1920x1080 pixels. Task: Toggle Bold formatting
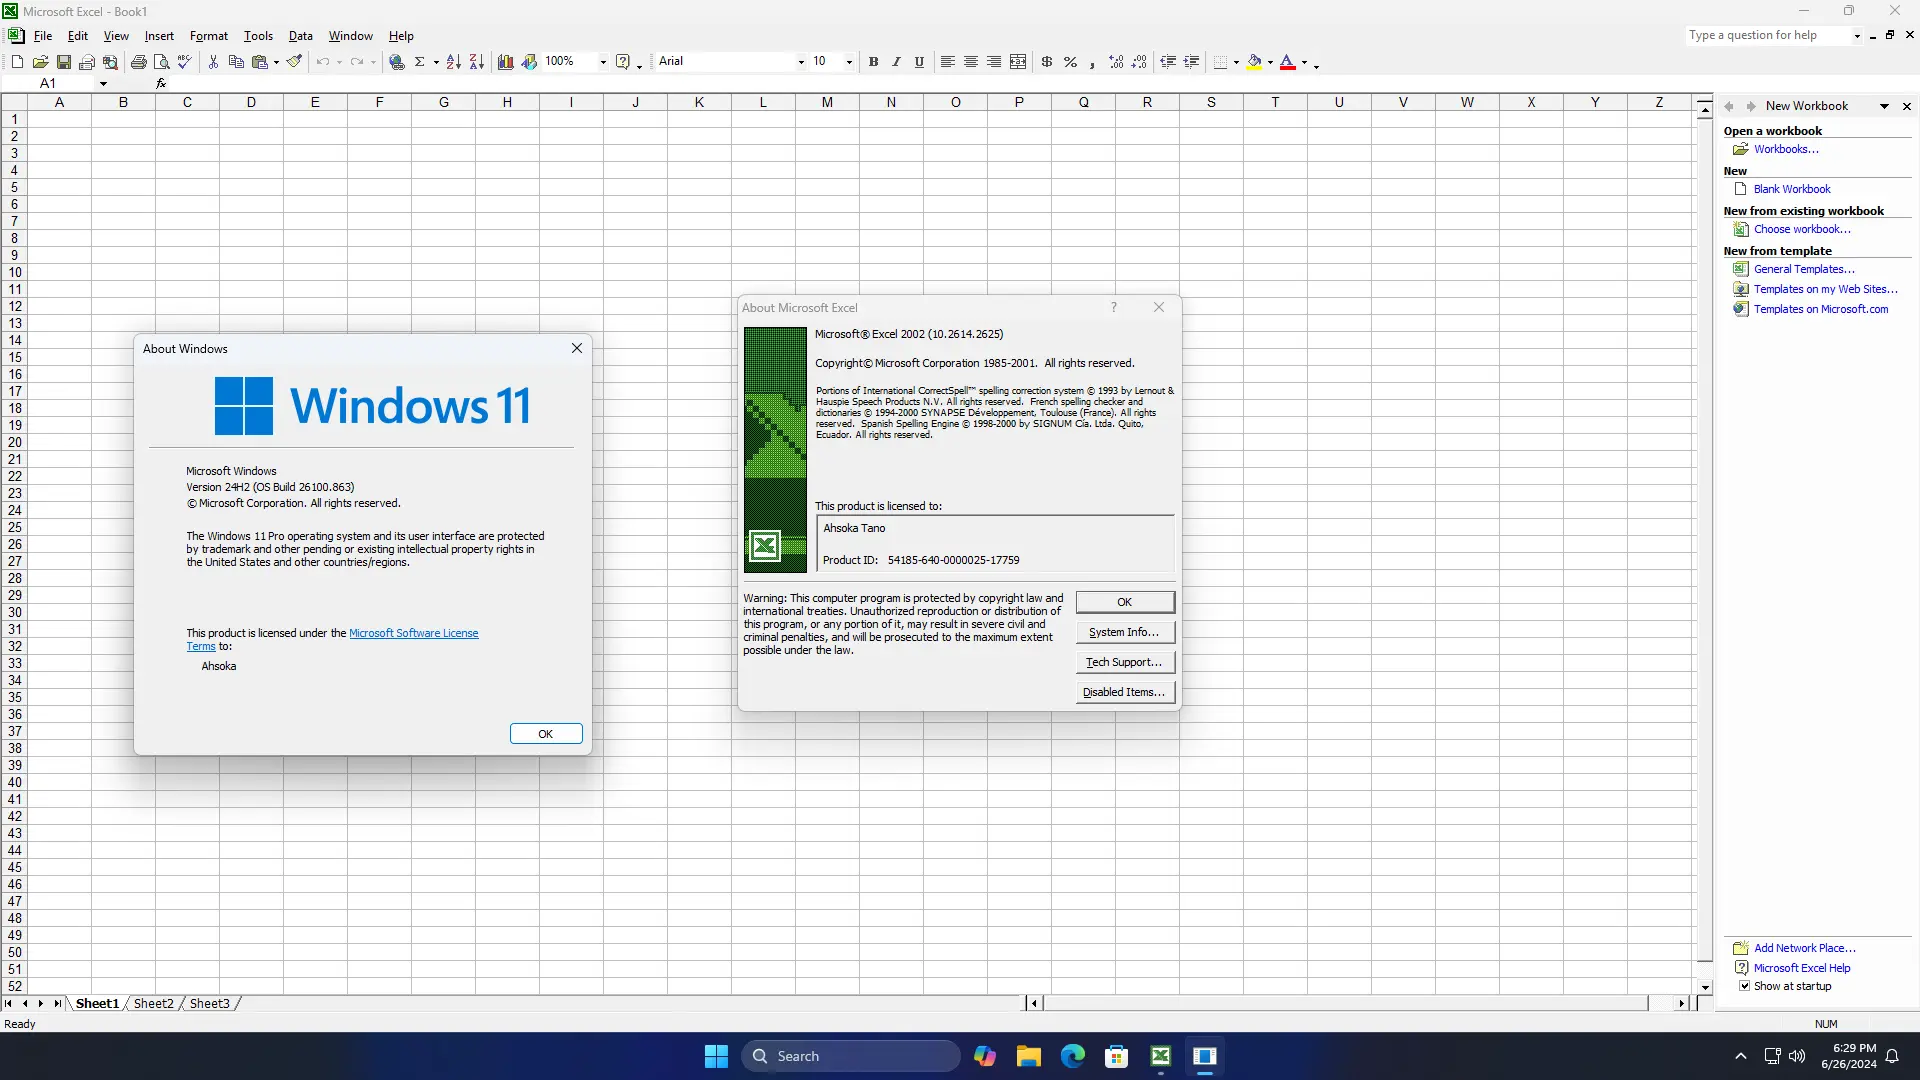pos(873,62)
